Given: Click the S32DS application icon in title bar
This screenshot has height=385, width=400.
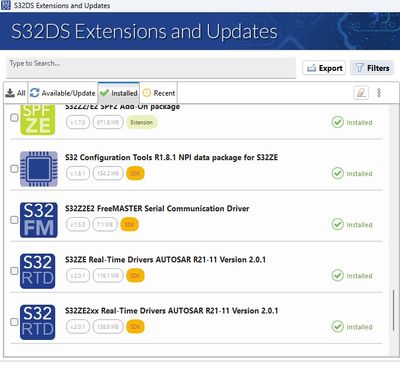Looking at the screenshot, I should point(6,5).
